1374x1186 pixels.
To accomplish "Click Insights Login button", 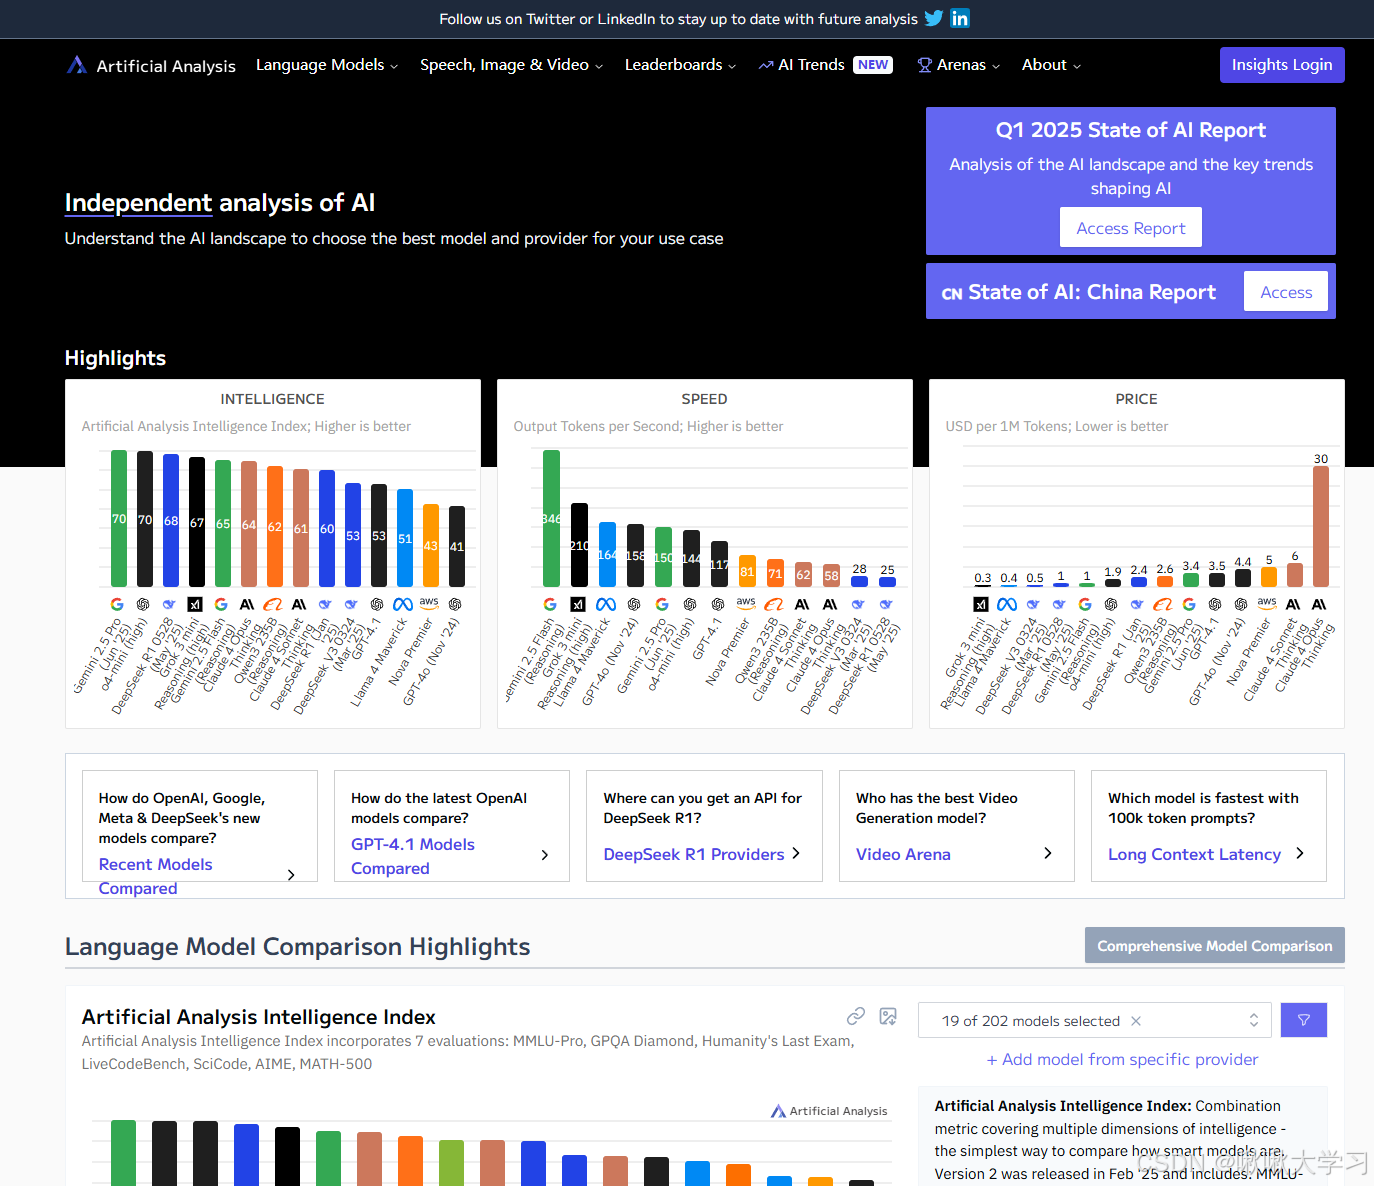I will click(1282, 65).
